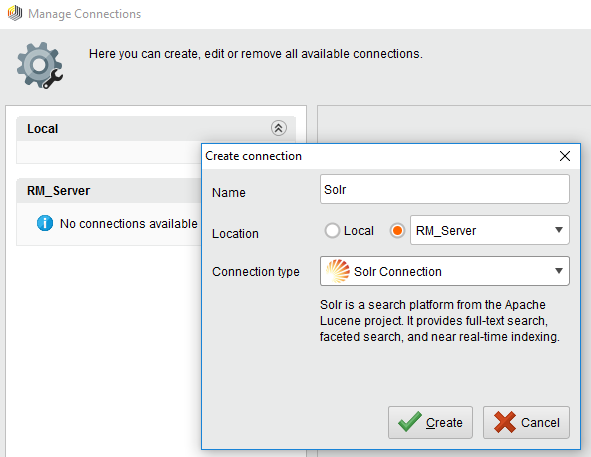Select the RM_Server header in connections list

(109, 191)
